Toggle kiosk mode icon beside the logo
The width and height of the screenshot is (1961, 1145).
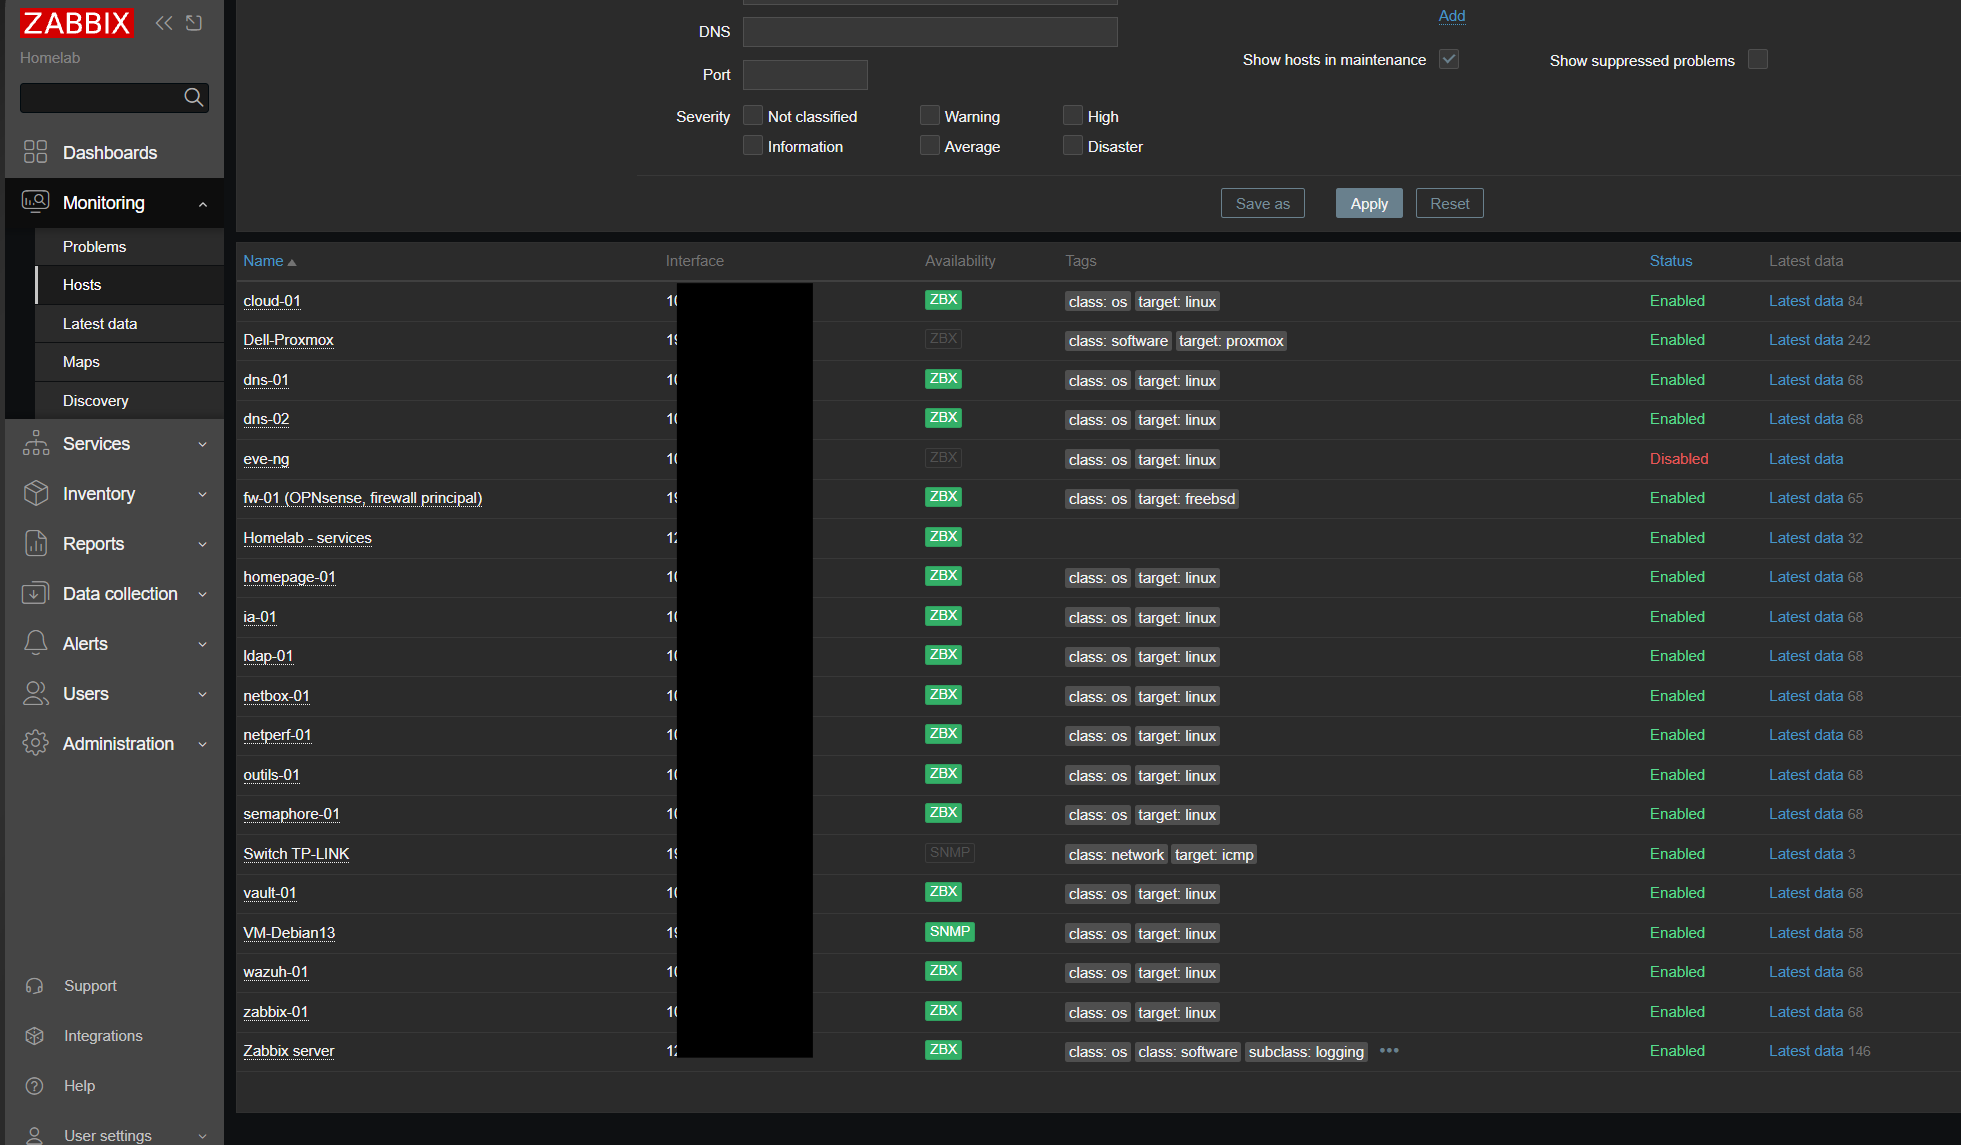(194, 23)
